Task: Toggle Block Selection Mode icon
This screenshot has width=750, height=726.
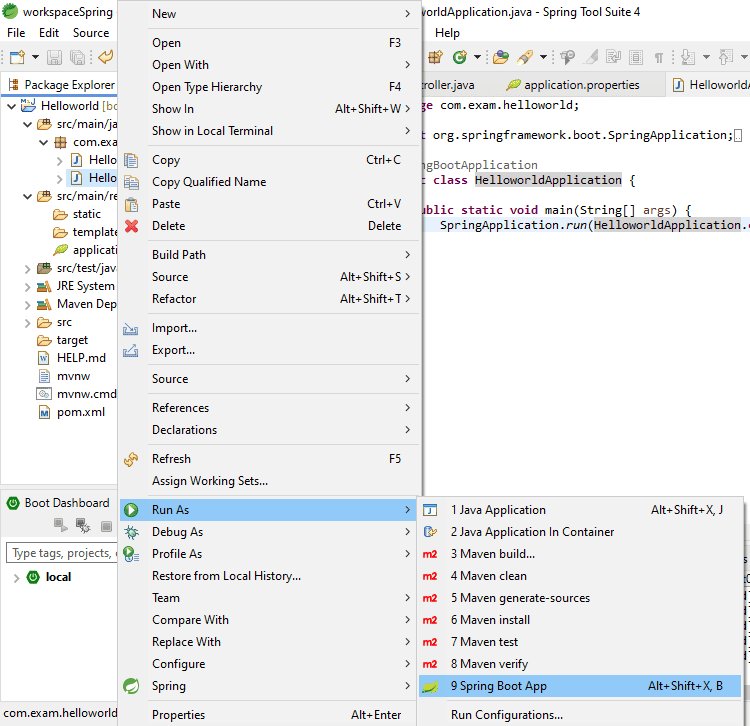Action: (x=636, y=57)
